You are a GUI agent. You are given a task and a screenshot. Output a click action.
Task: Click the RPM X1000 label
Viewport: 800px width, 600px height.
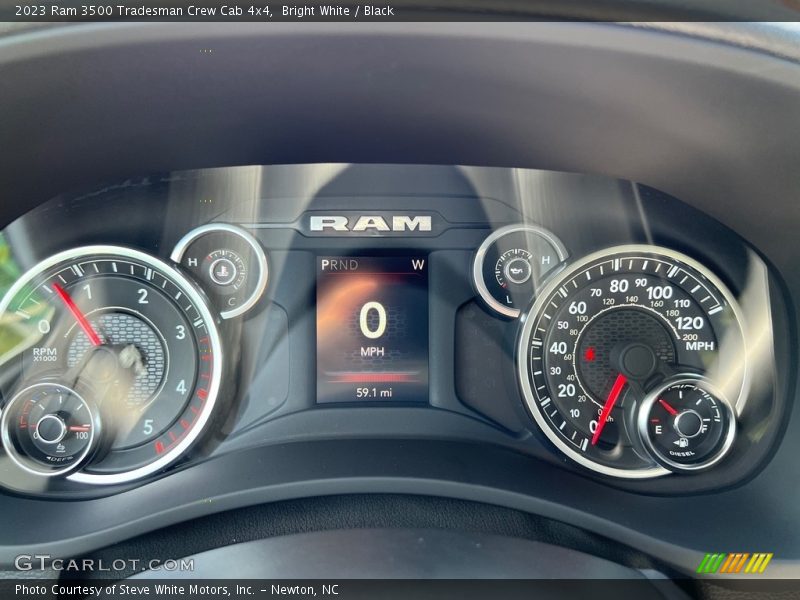click(45, 354)
